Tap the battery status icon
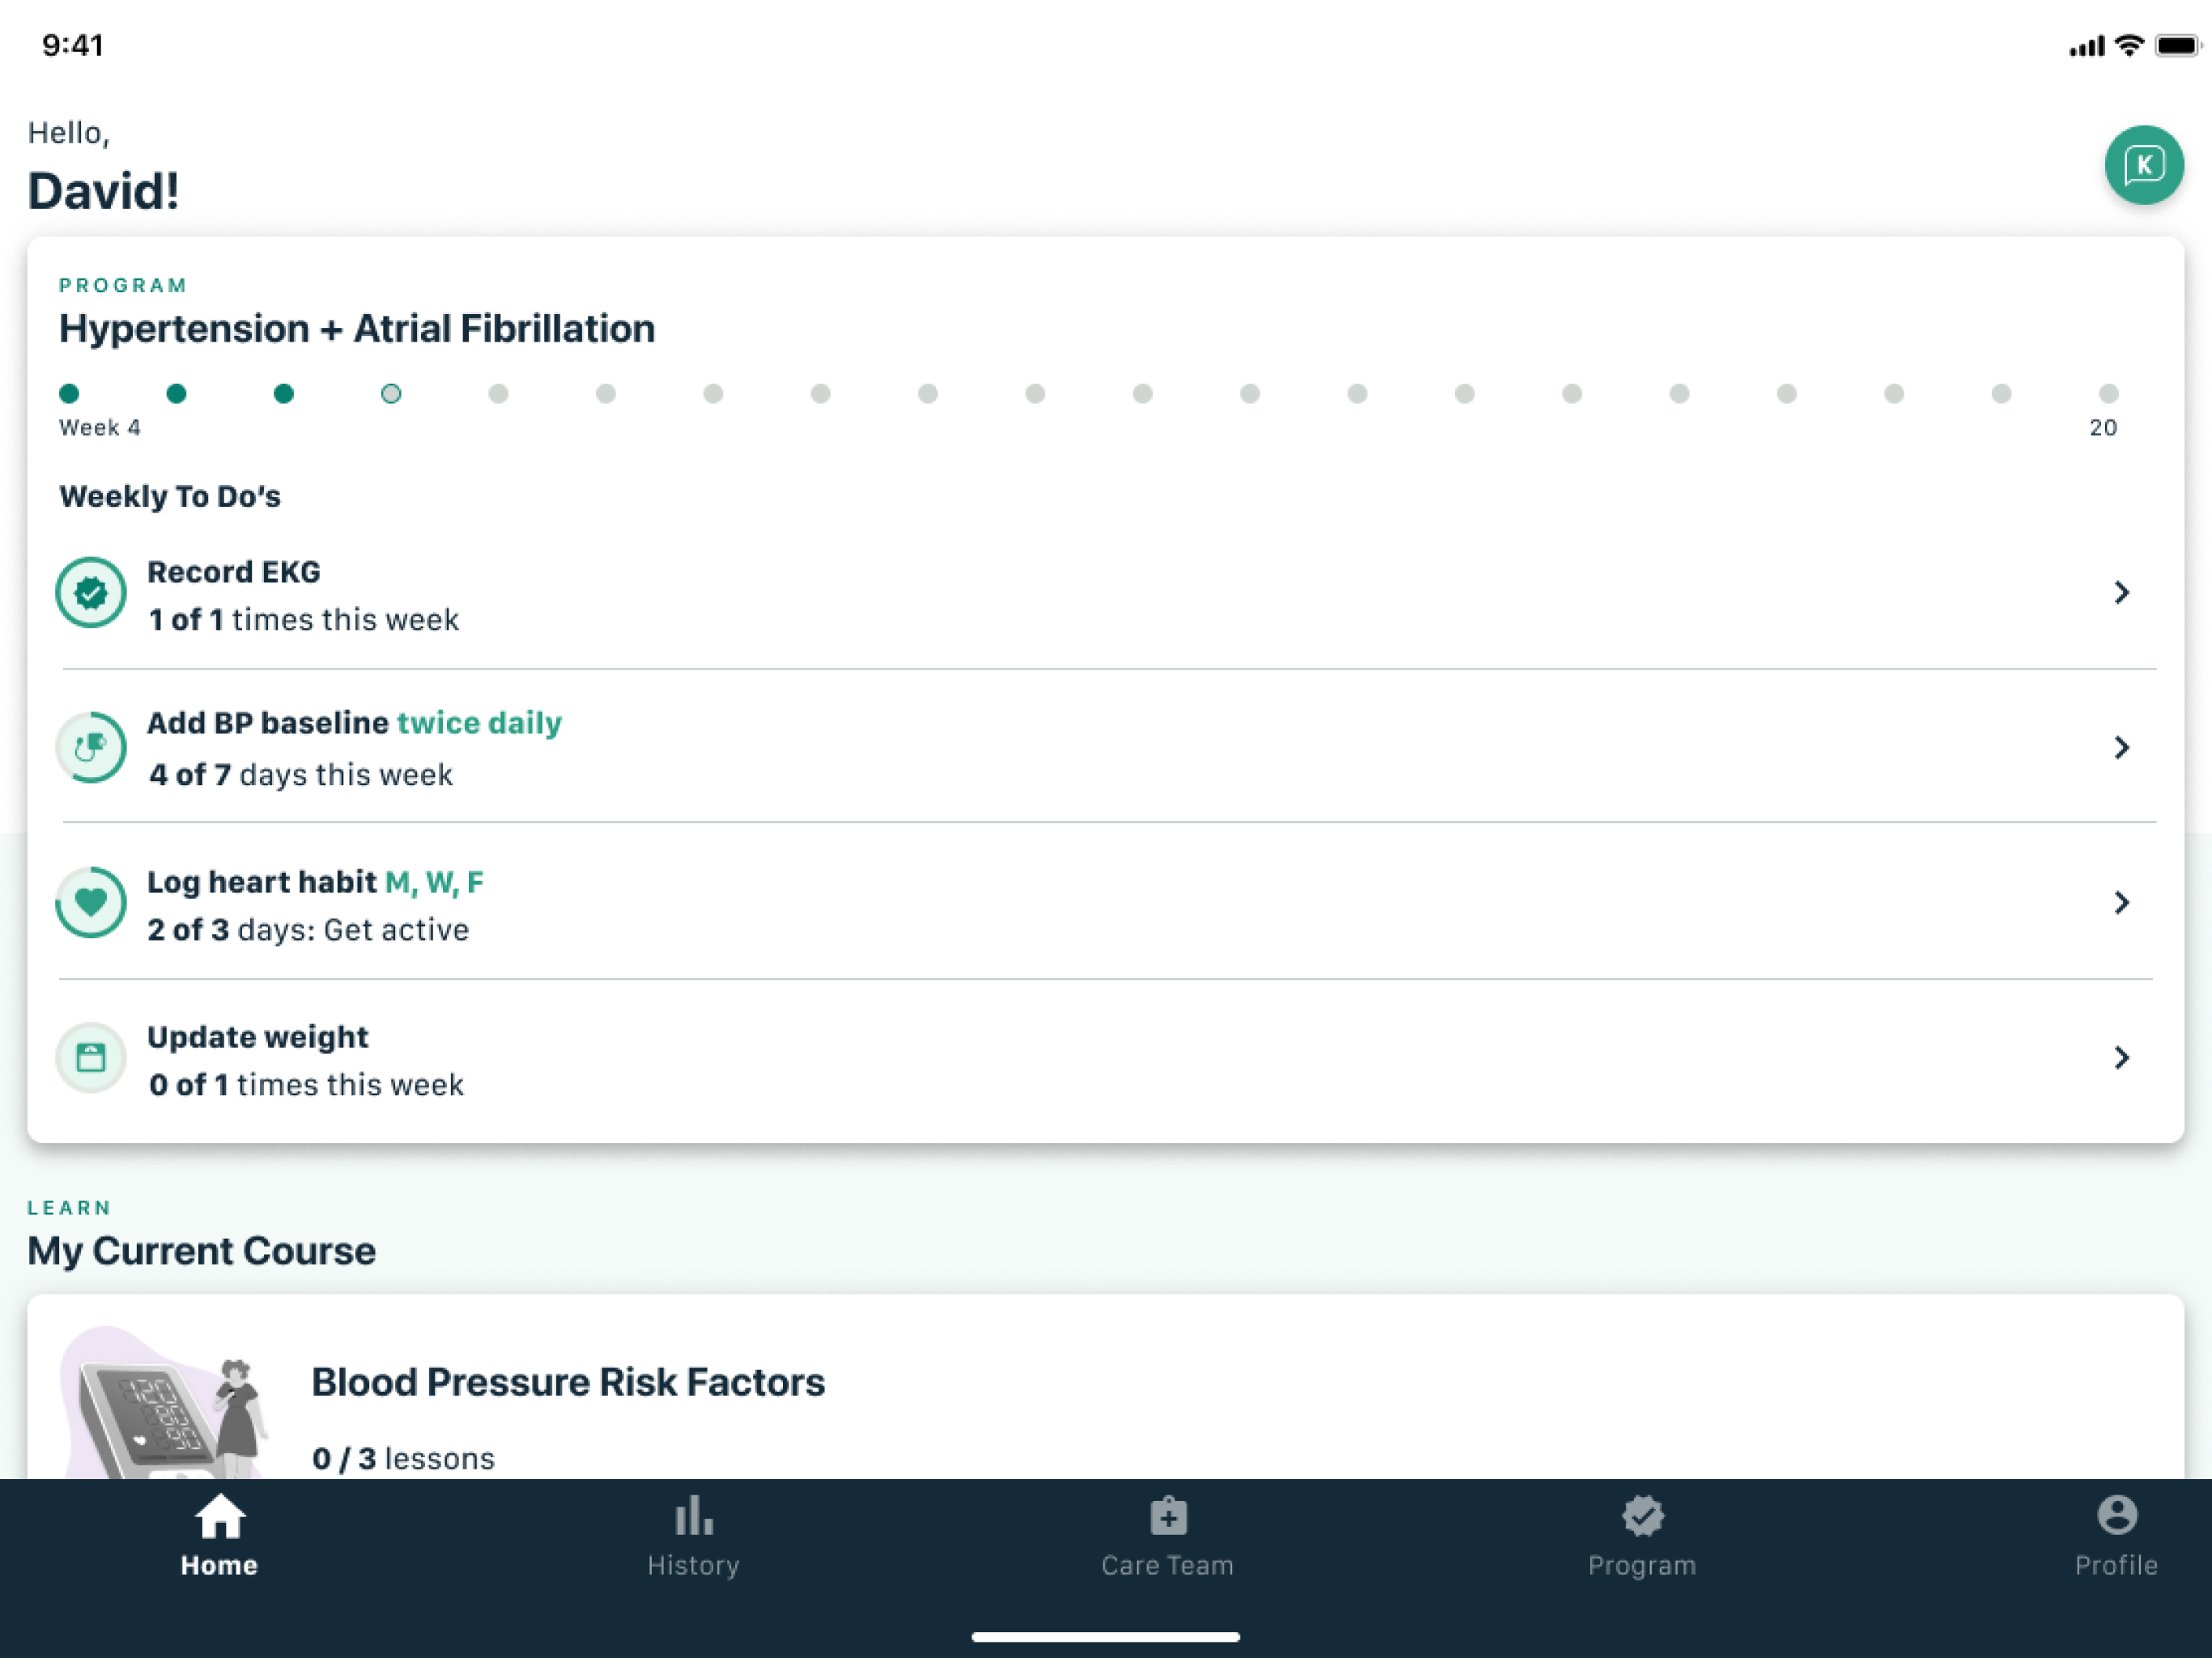The width and height of the screenshot is (2212, 1658). pyautogui.click(x=2178, y=46)
